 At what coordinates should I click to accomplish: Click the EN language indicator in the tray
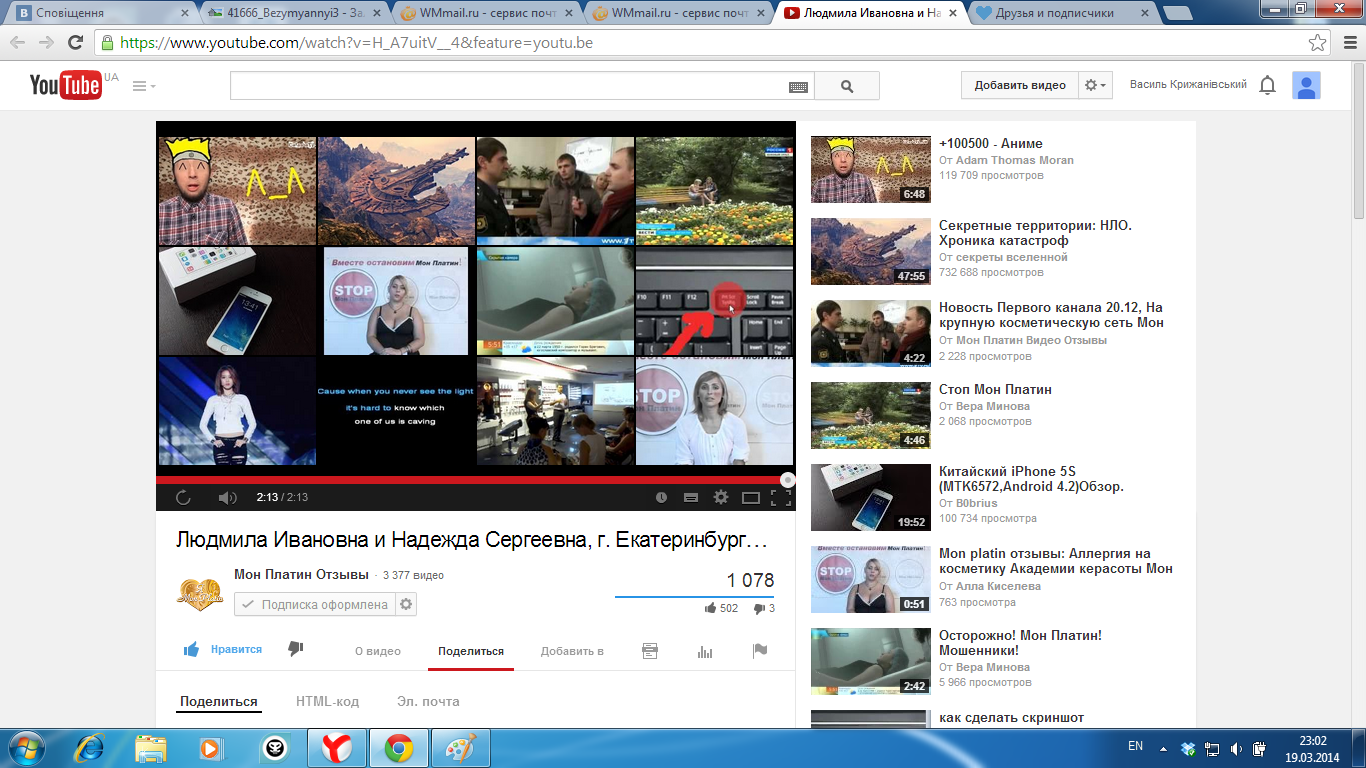click(x=1136, y=746)
